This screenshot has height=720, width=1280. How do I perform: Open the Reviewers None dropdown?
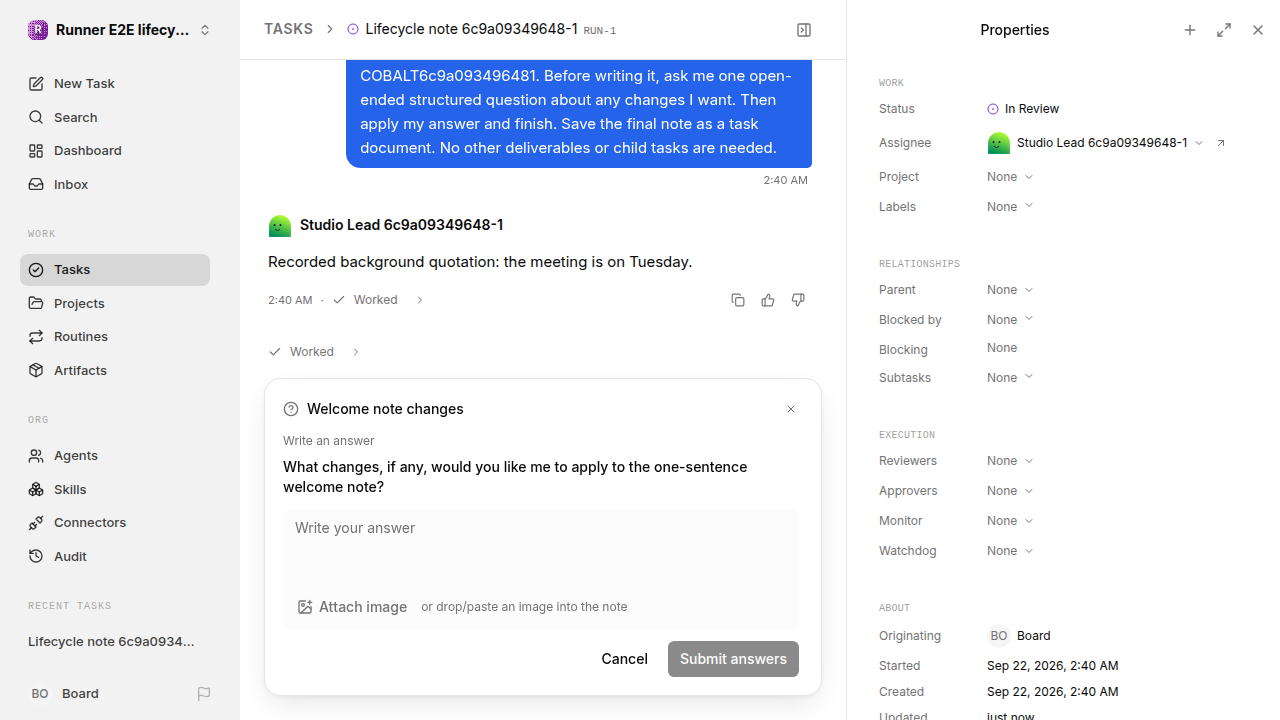1010,461
